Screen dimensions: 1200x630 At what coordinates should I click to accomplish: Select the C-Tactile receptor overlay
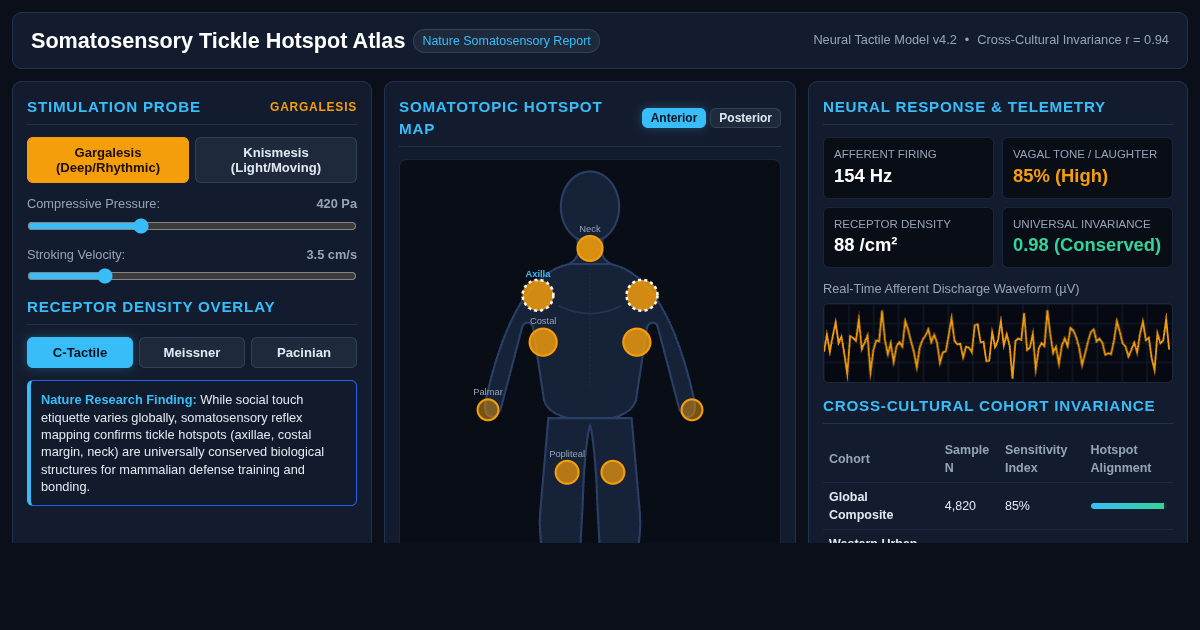click(80, 352)
